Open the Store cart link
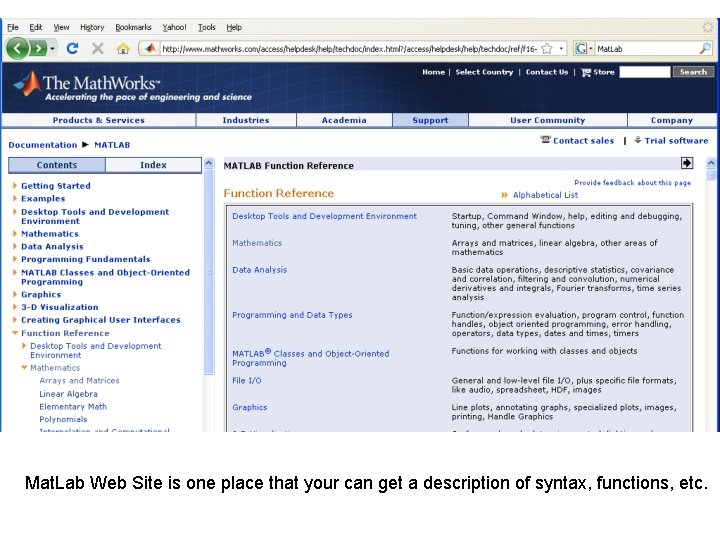This screenshot has height=540, width=720. [598, 72]
